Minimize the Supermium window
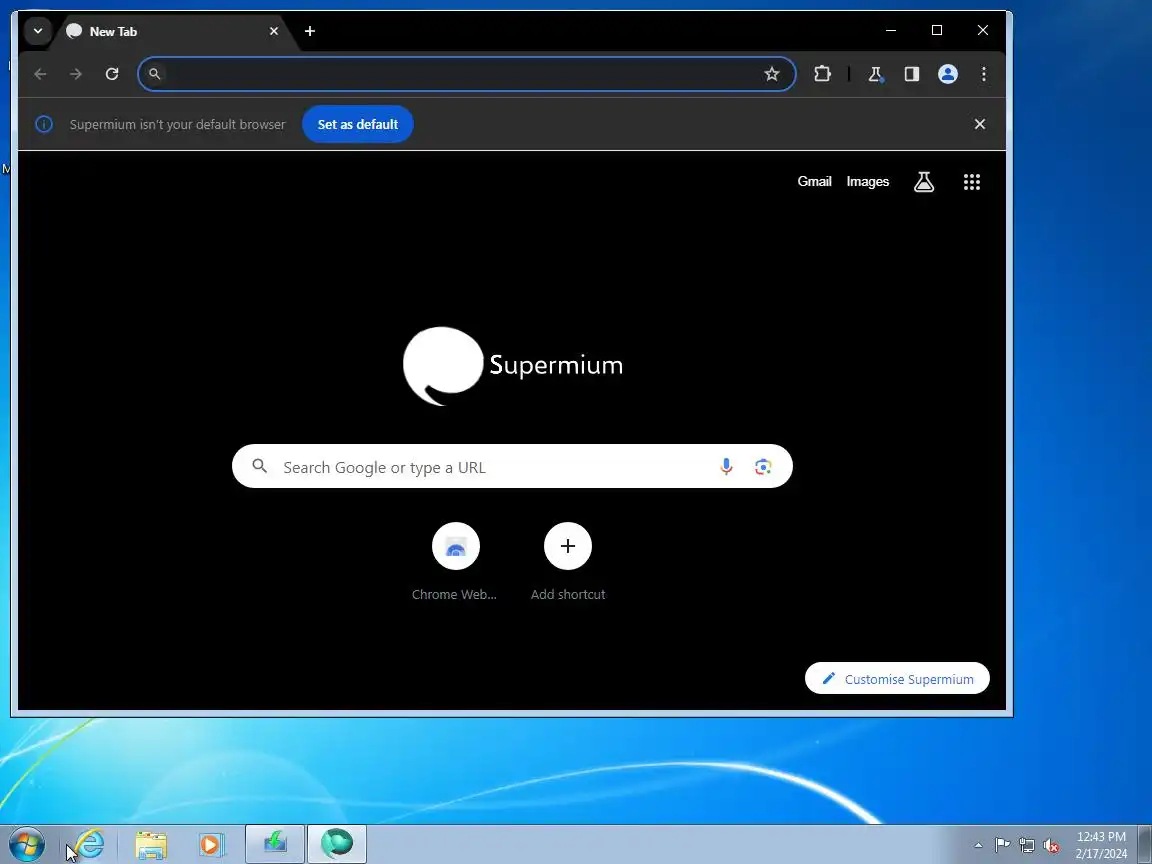 coord(891,30)
